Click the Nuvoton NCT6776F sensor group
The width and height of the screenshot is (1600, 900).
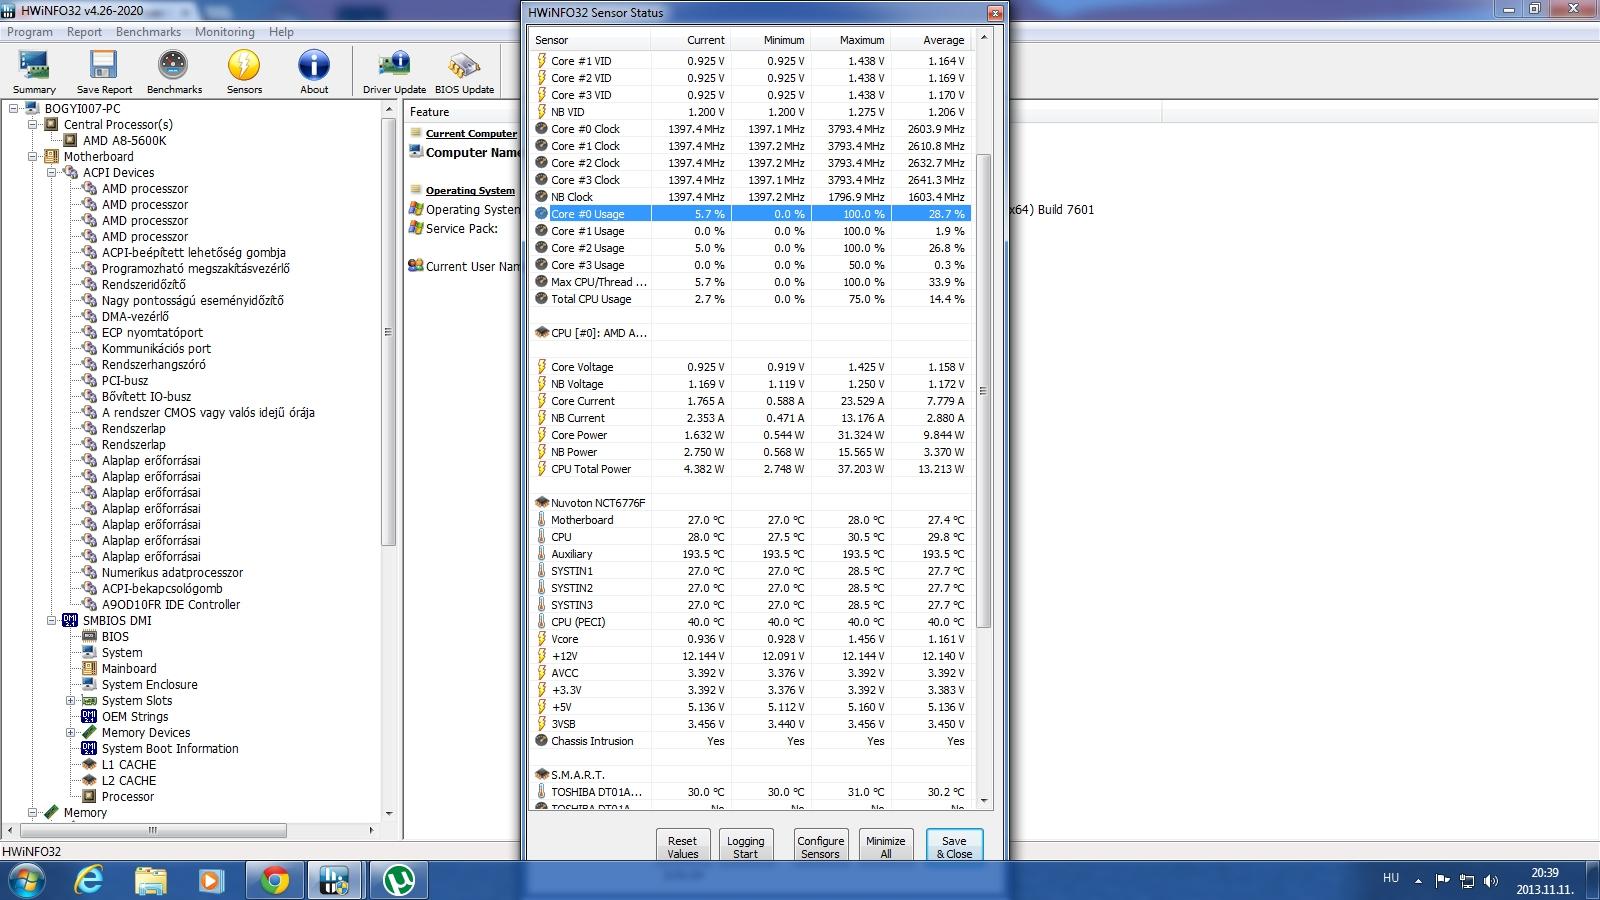point(598,503)
